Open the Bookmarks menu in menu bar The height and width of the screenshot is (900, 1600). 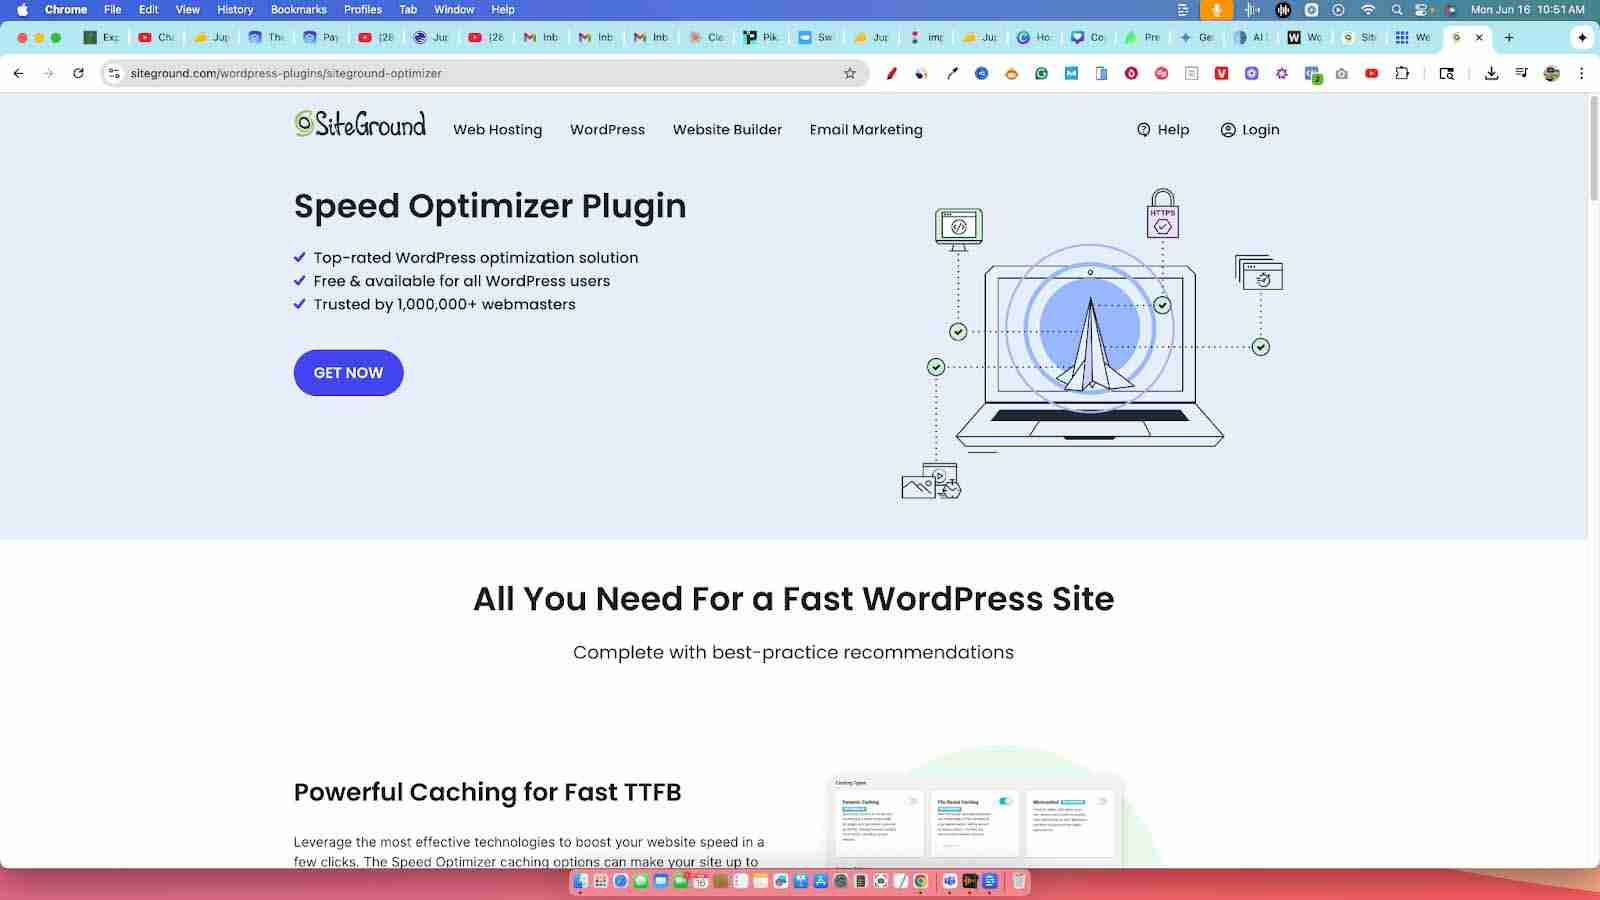pos(298,9)
